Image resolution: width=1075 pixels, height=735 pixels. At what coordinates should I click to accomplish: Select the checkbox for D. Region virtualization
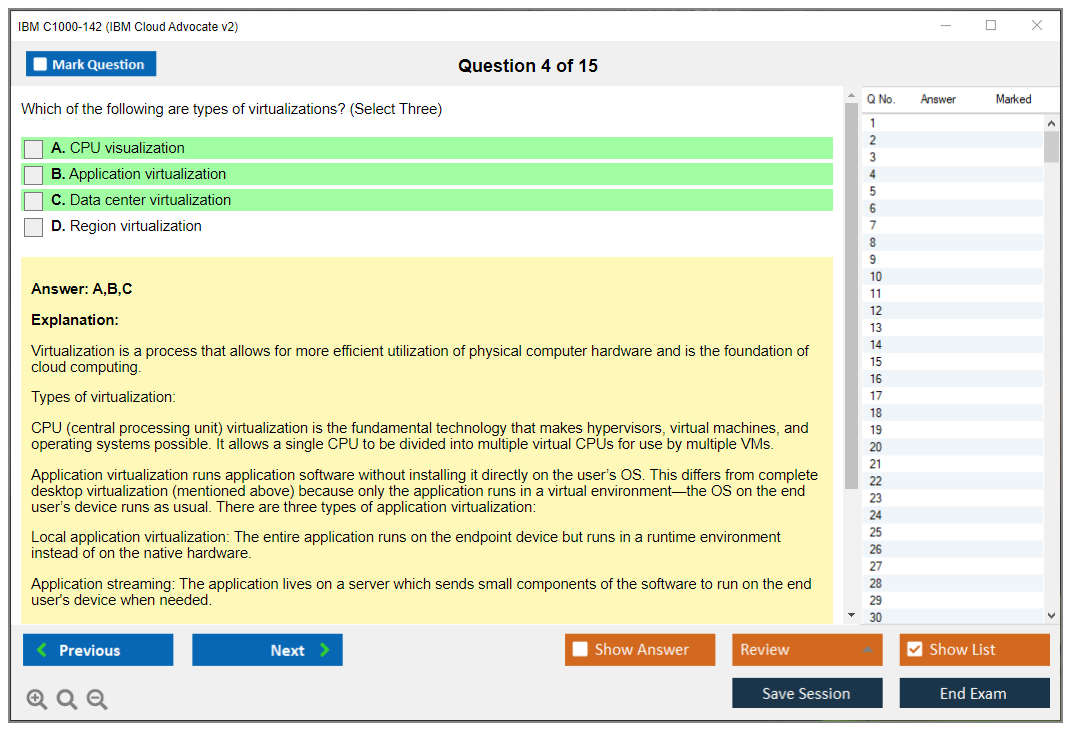click(34, 227)
